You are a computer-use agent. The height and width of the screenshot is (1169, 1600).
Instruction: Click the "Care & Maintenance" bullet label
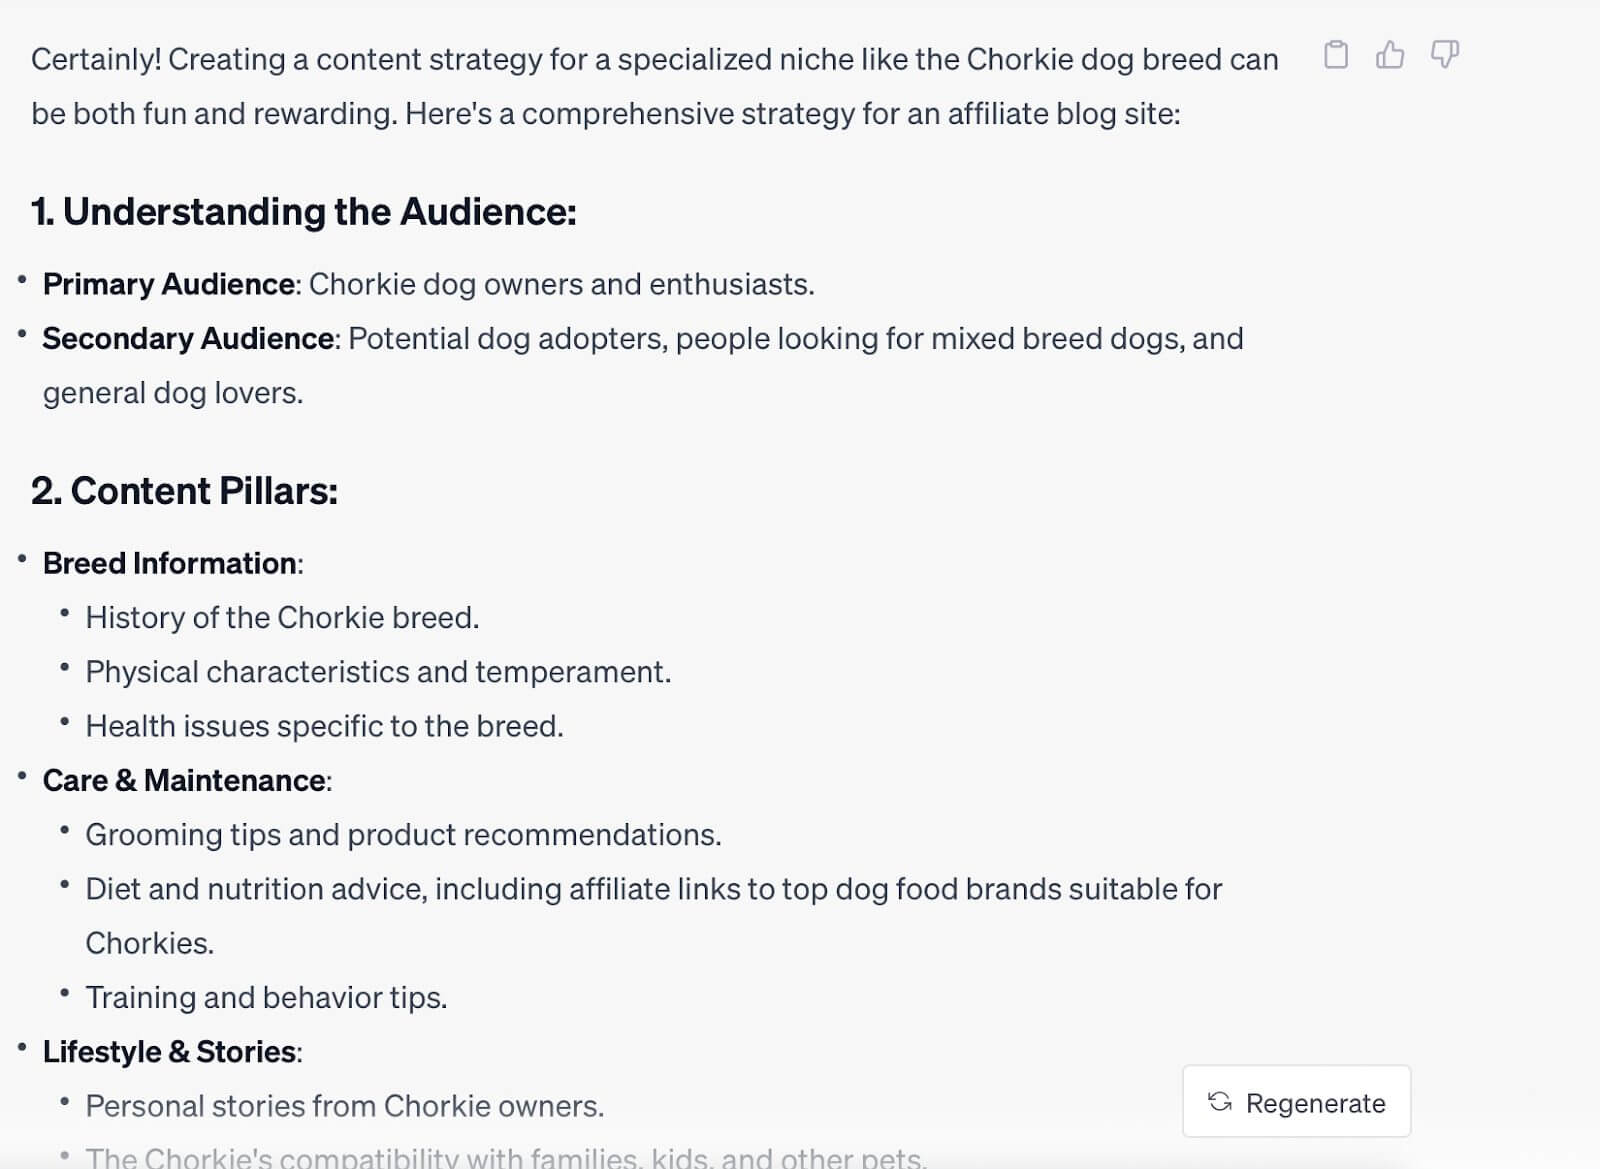click(x=184, y=780)
